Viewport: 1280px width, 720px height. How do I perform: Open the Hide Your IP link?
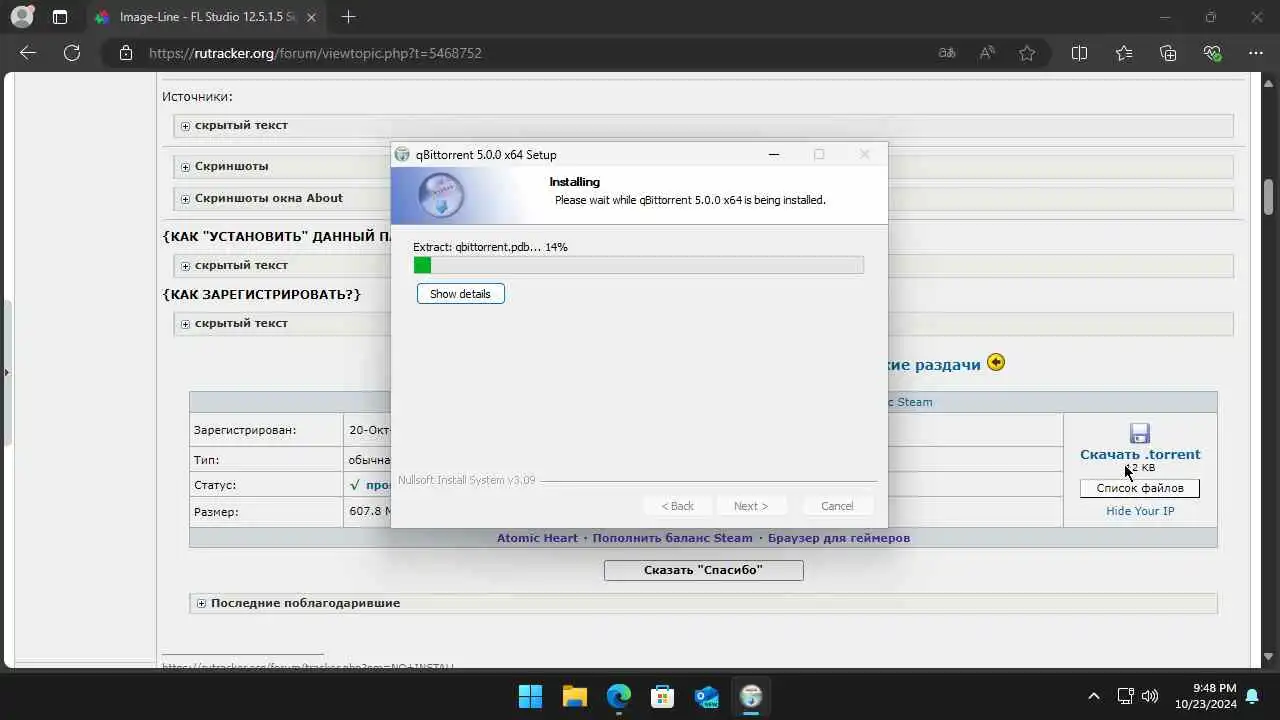(1140, 511)
